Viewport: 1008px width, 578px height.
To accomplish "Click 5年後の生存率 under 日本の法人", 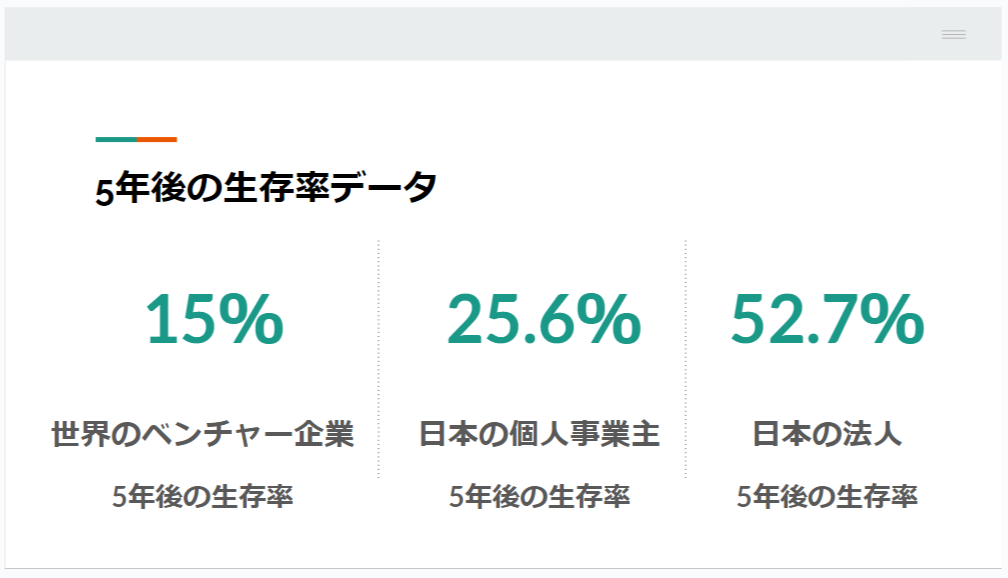I will 827,497.
